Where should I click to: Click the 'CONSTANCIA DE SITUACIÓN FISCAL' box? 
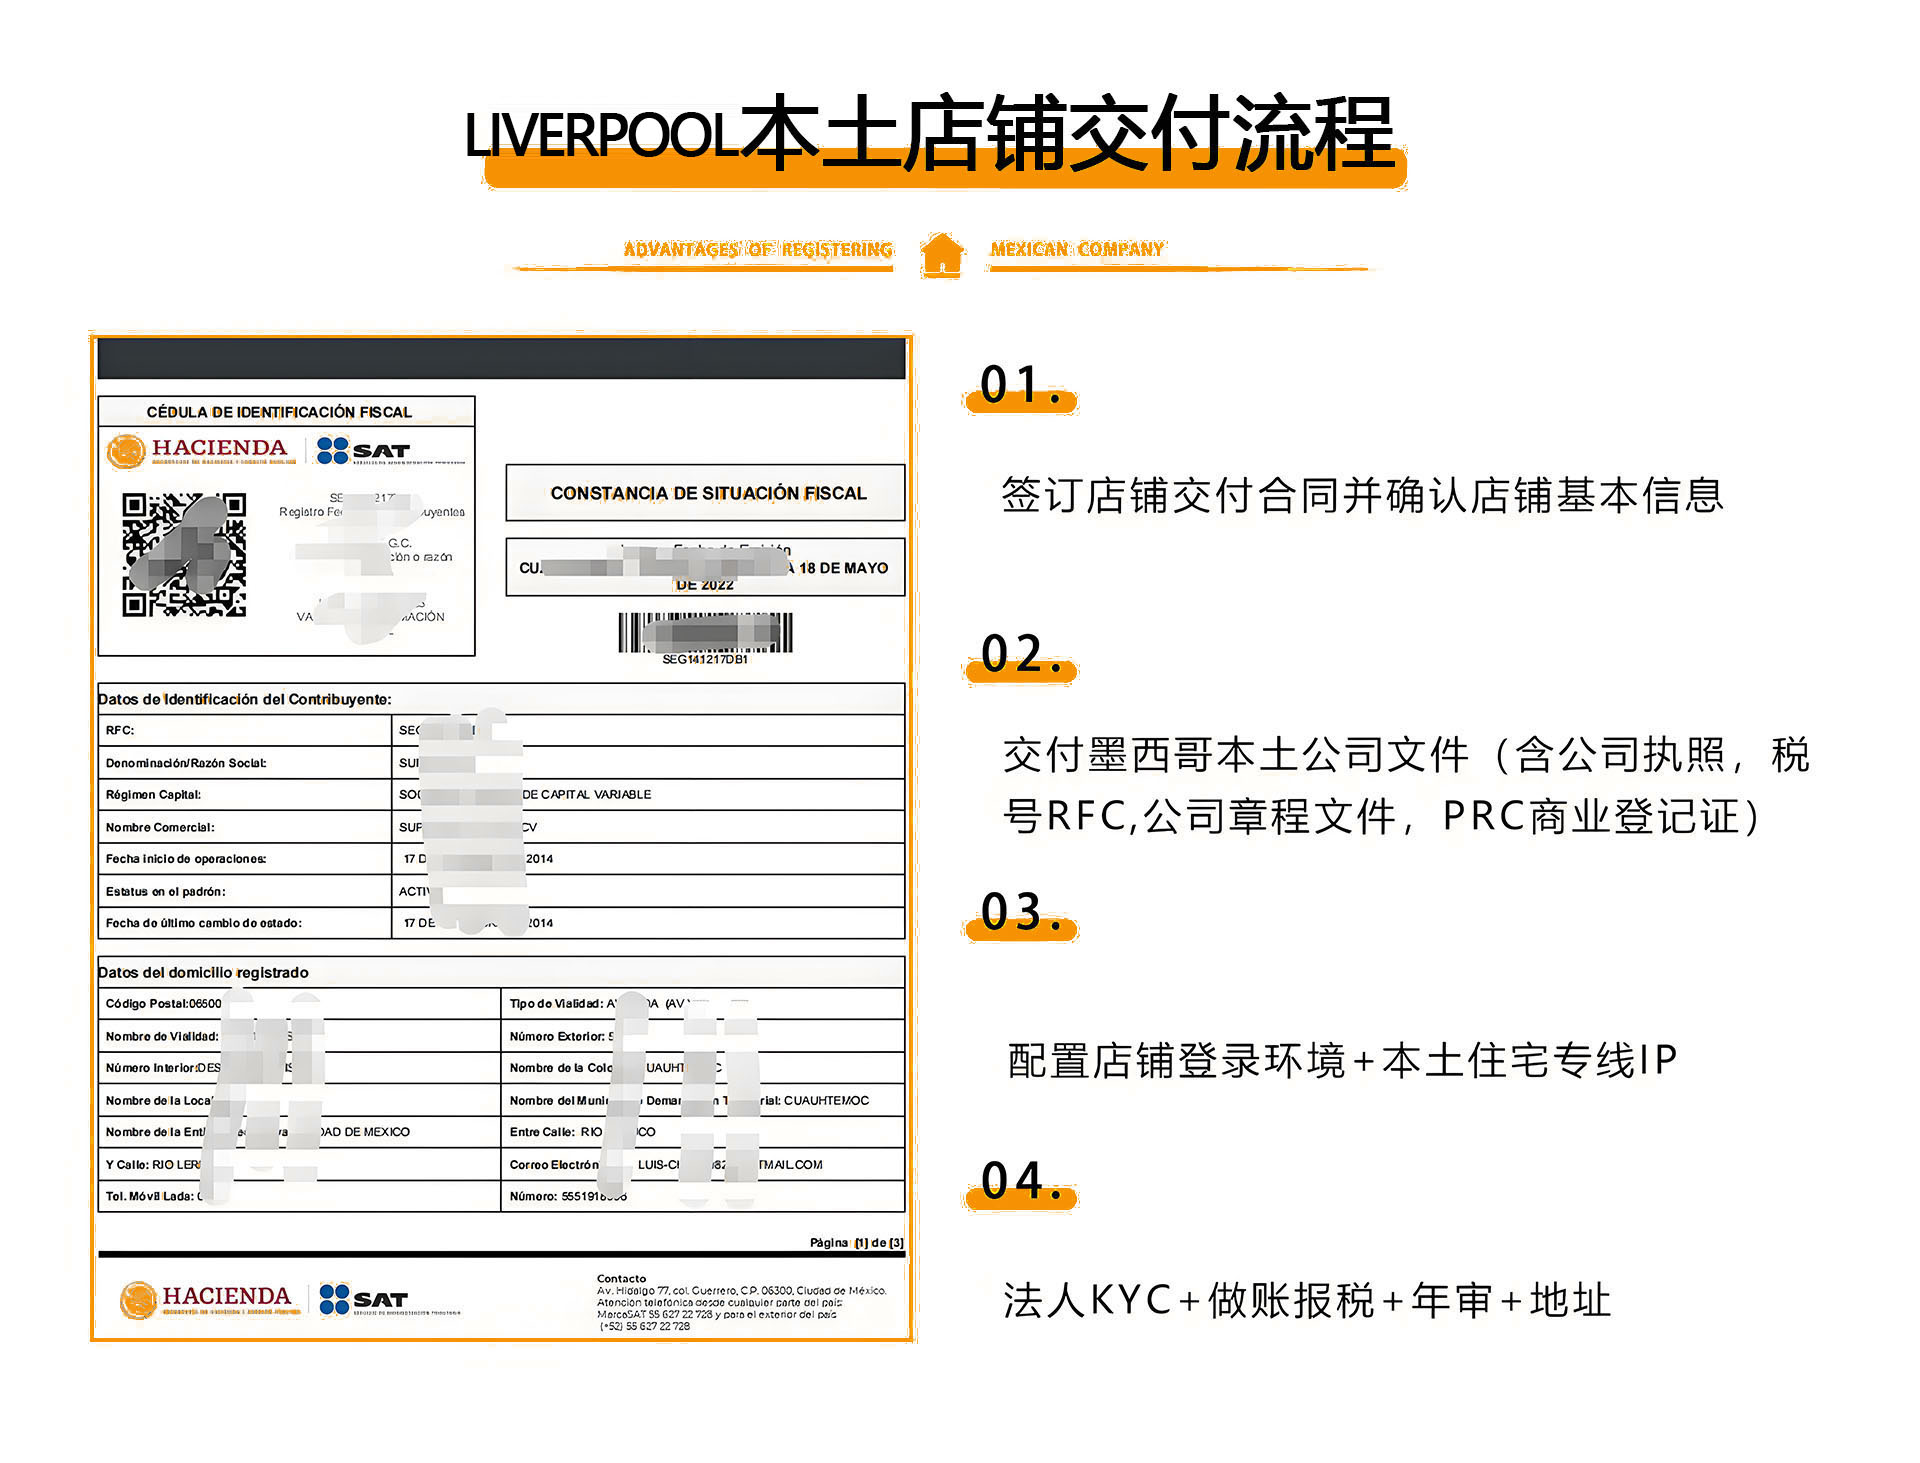tap(706, 493)
